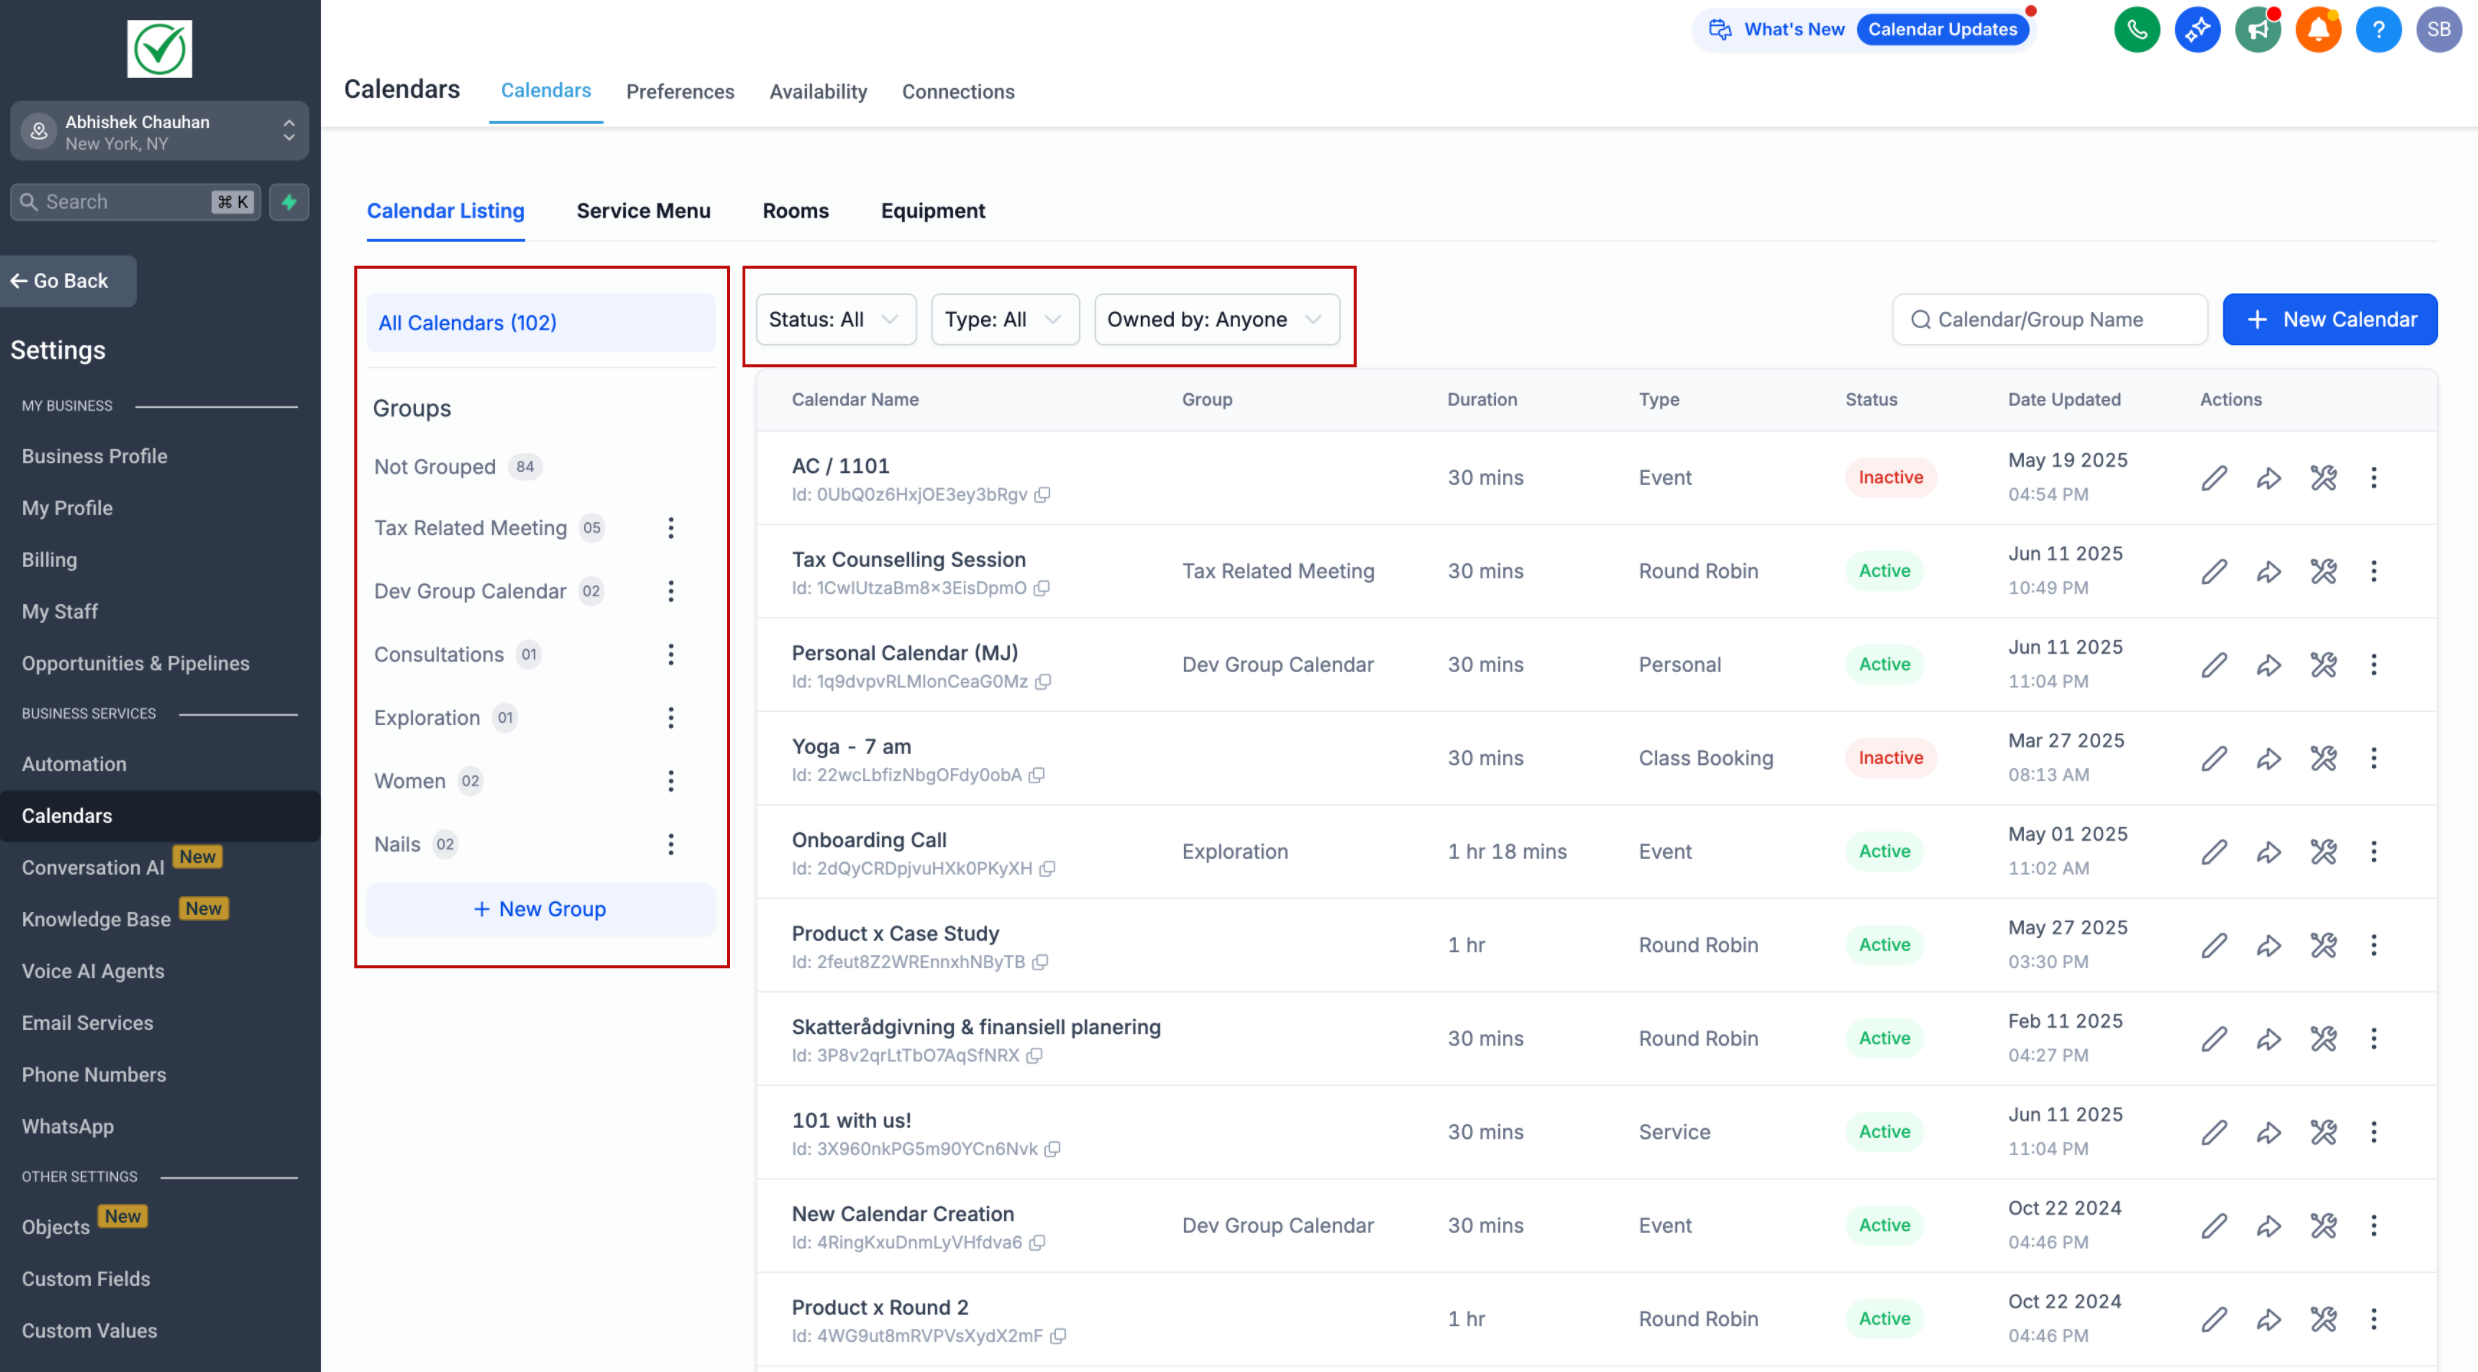Edit the AC / 1101 calendar
Screen dimensions: 2478x1372
point(2214,477)
